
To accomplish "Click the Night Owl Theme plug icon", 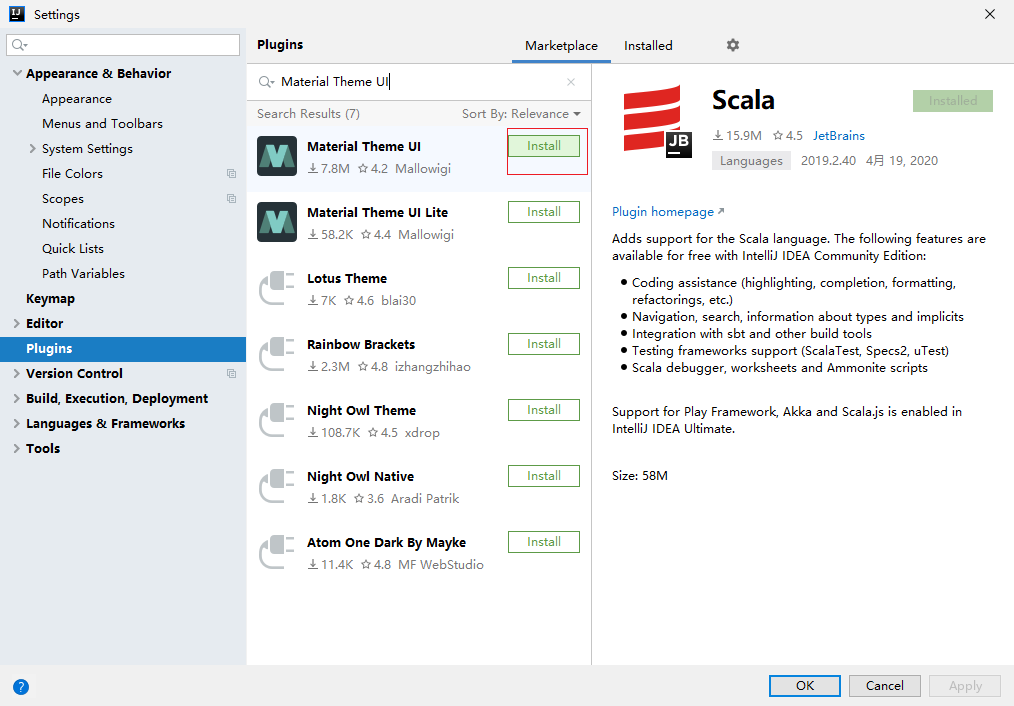I will pos(277,420).
